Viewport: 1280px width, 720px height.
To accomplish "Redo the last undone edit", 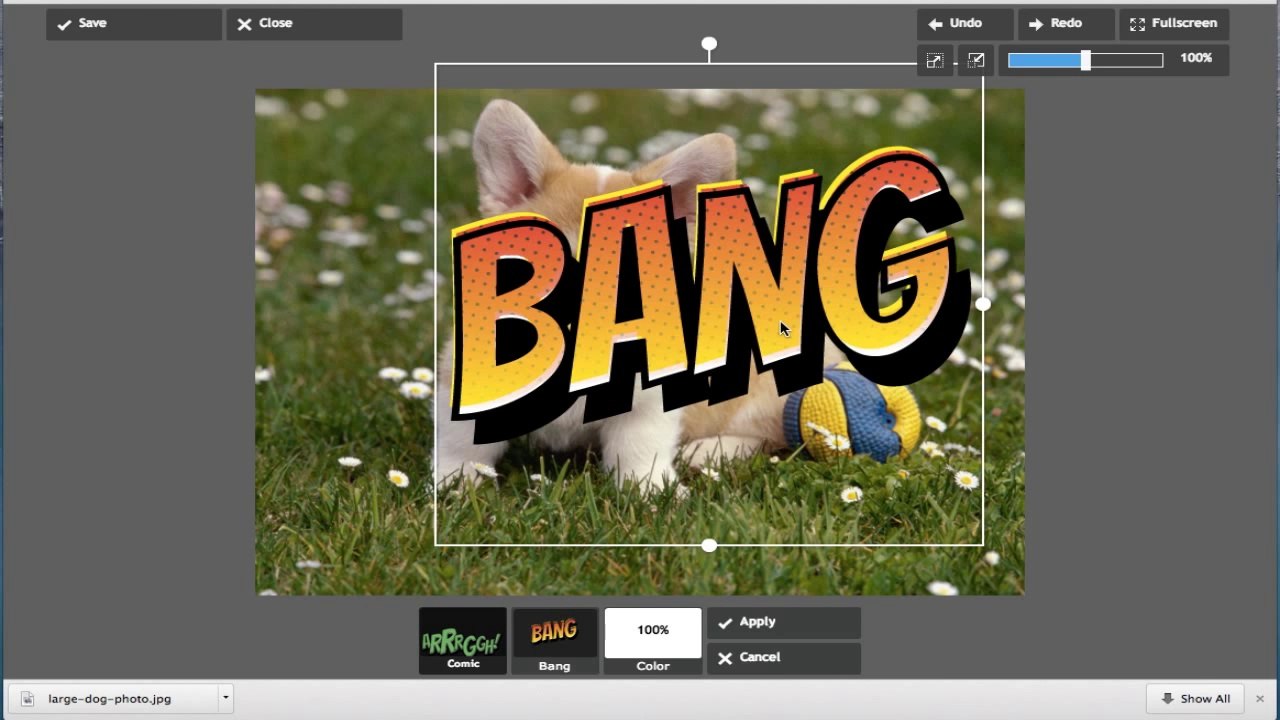I will click(1066, 24).
